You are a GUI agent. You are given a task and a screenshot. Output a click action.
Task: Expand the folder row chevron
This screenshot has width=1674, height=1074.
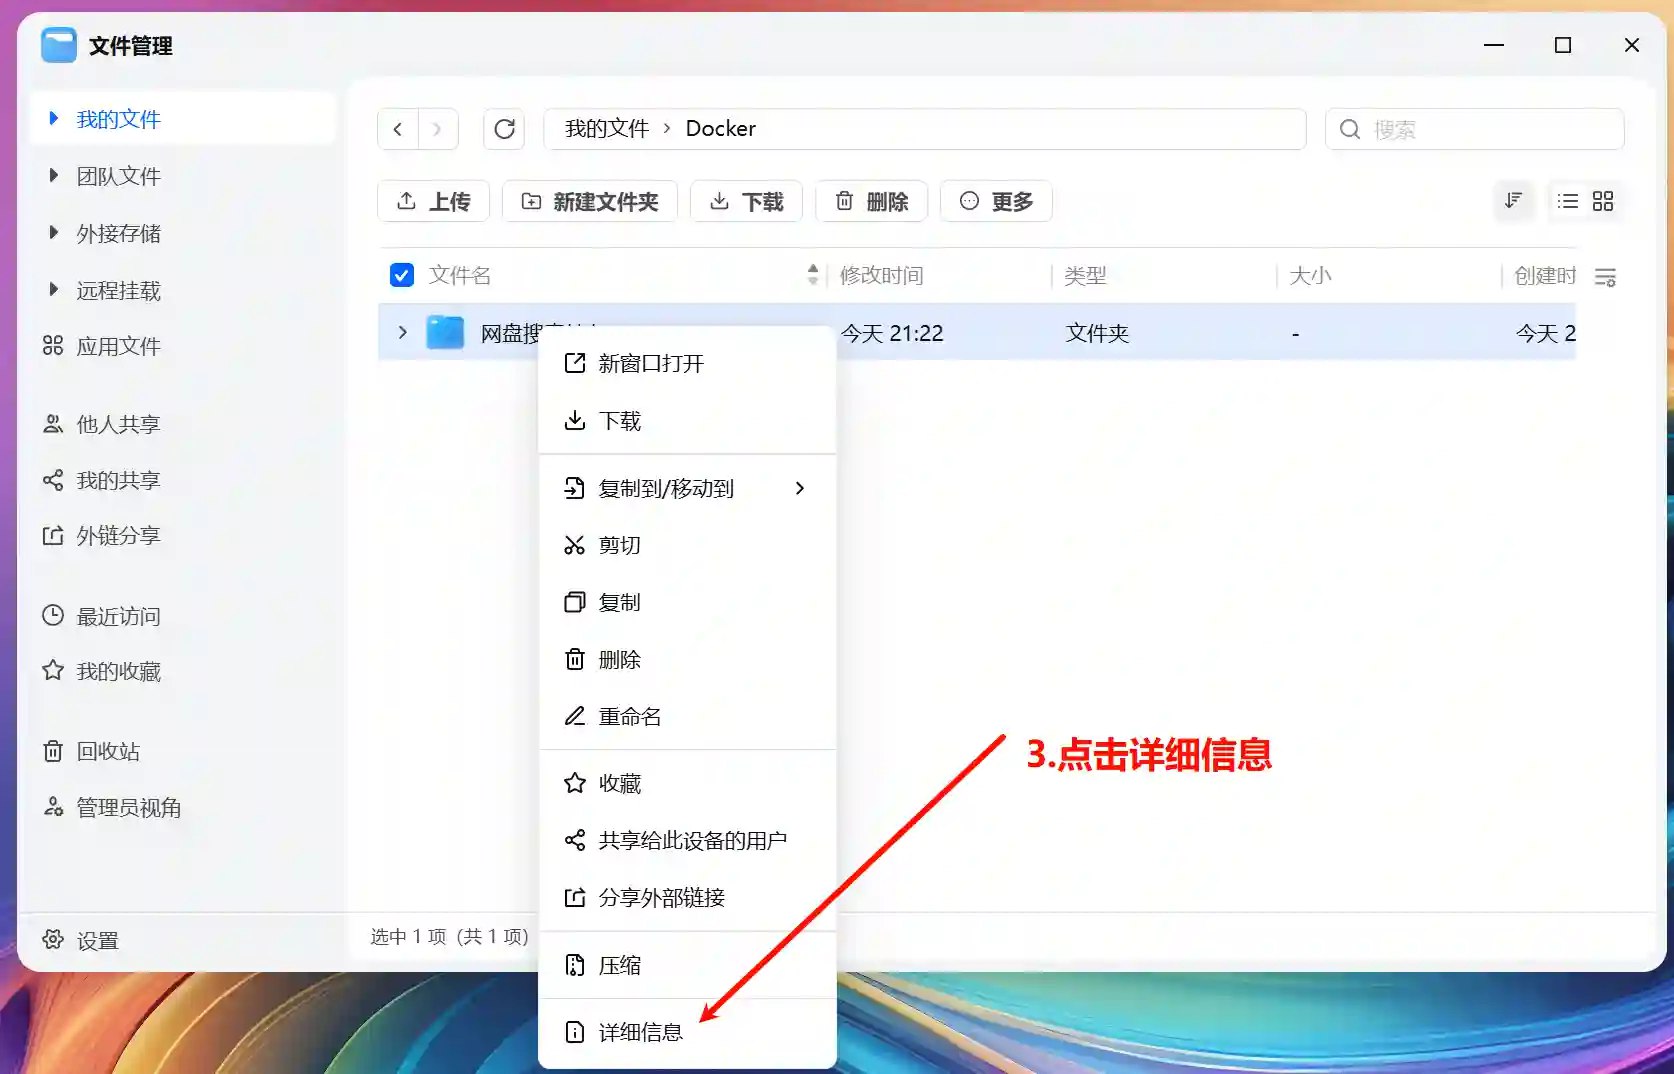pyautogui.click(x=403, y=332)
